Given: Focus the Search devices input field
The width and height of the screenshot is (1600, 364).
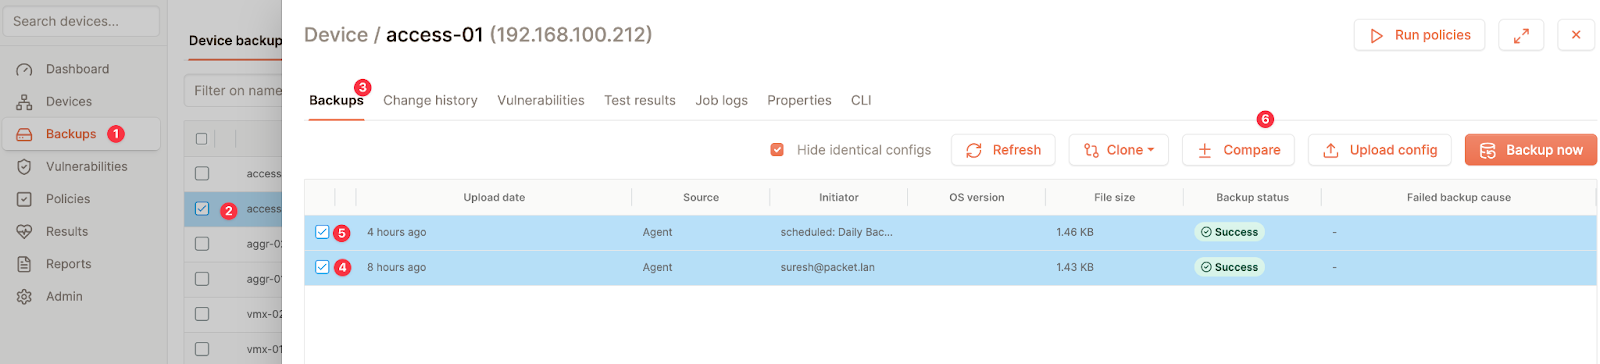Looking at the screenshot, I should [81, 21].
